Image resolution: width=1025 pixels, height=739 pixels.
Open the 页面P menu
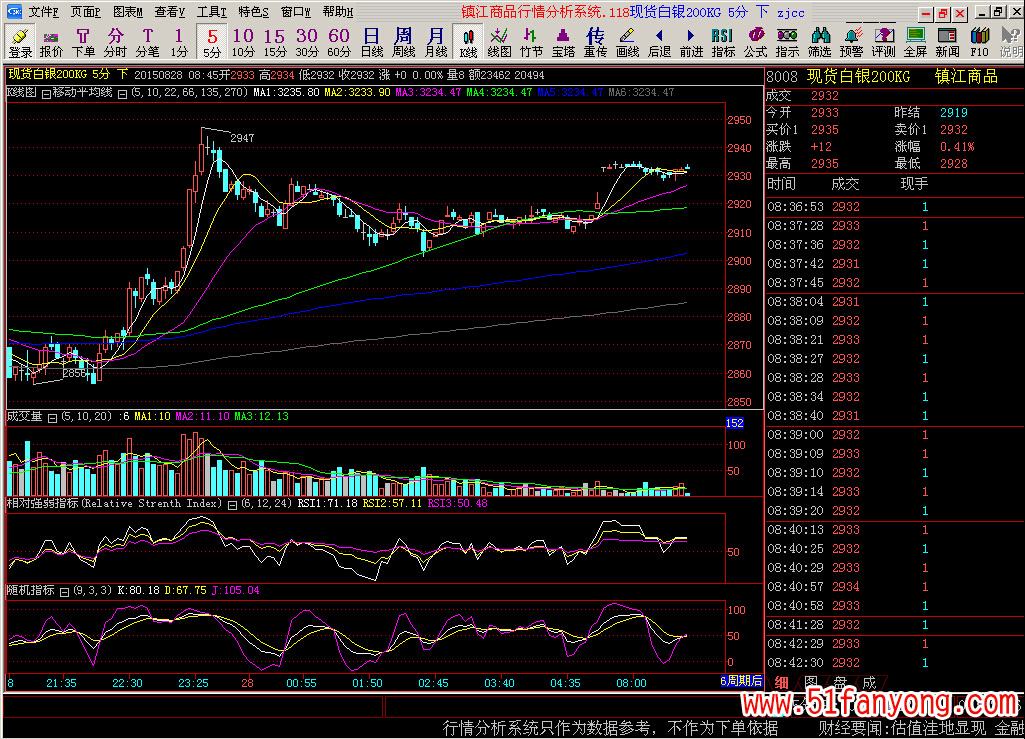tap(86, 12)
